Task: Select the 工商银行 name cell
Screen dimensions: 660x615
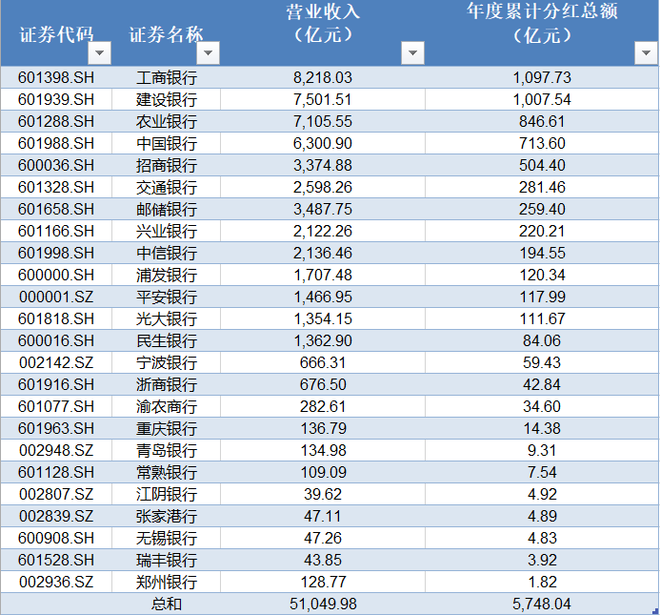Action: coord(166,78)
